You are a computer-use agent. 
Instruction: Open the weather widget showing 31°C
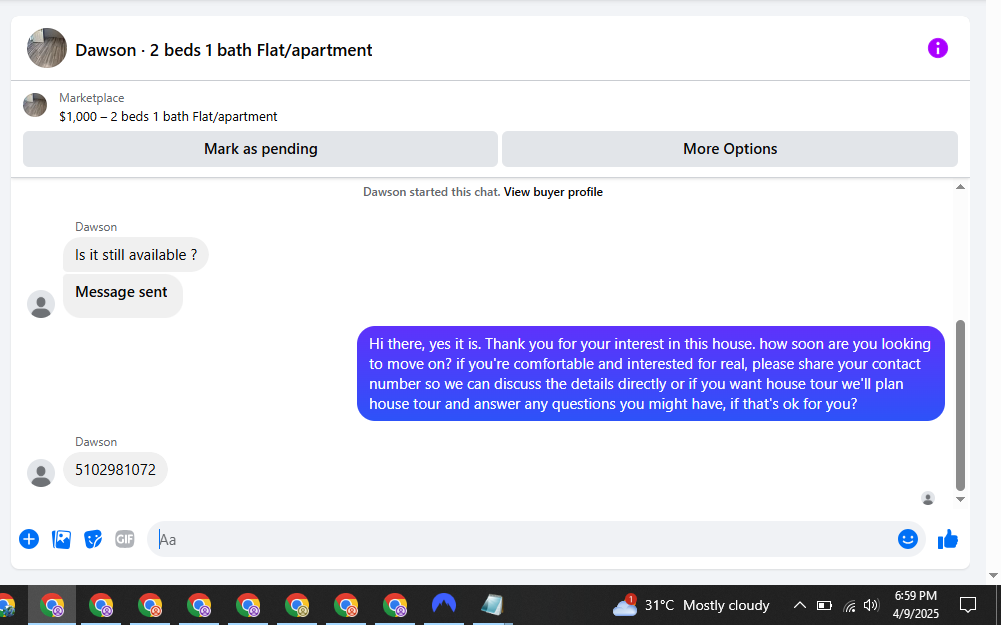pos(691,605)
